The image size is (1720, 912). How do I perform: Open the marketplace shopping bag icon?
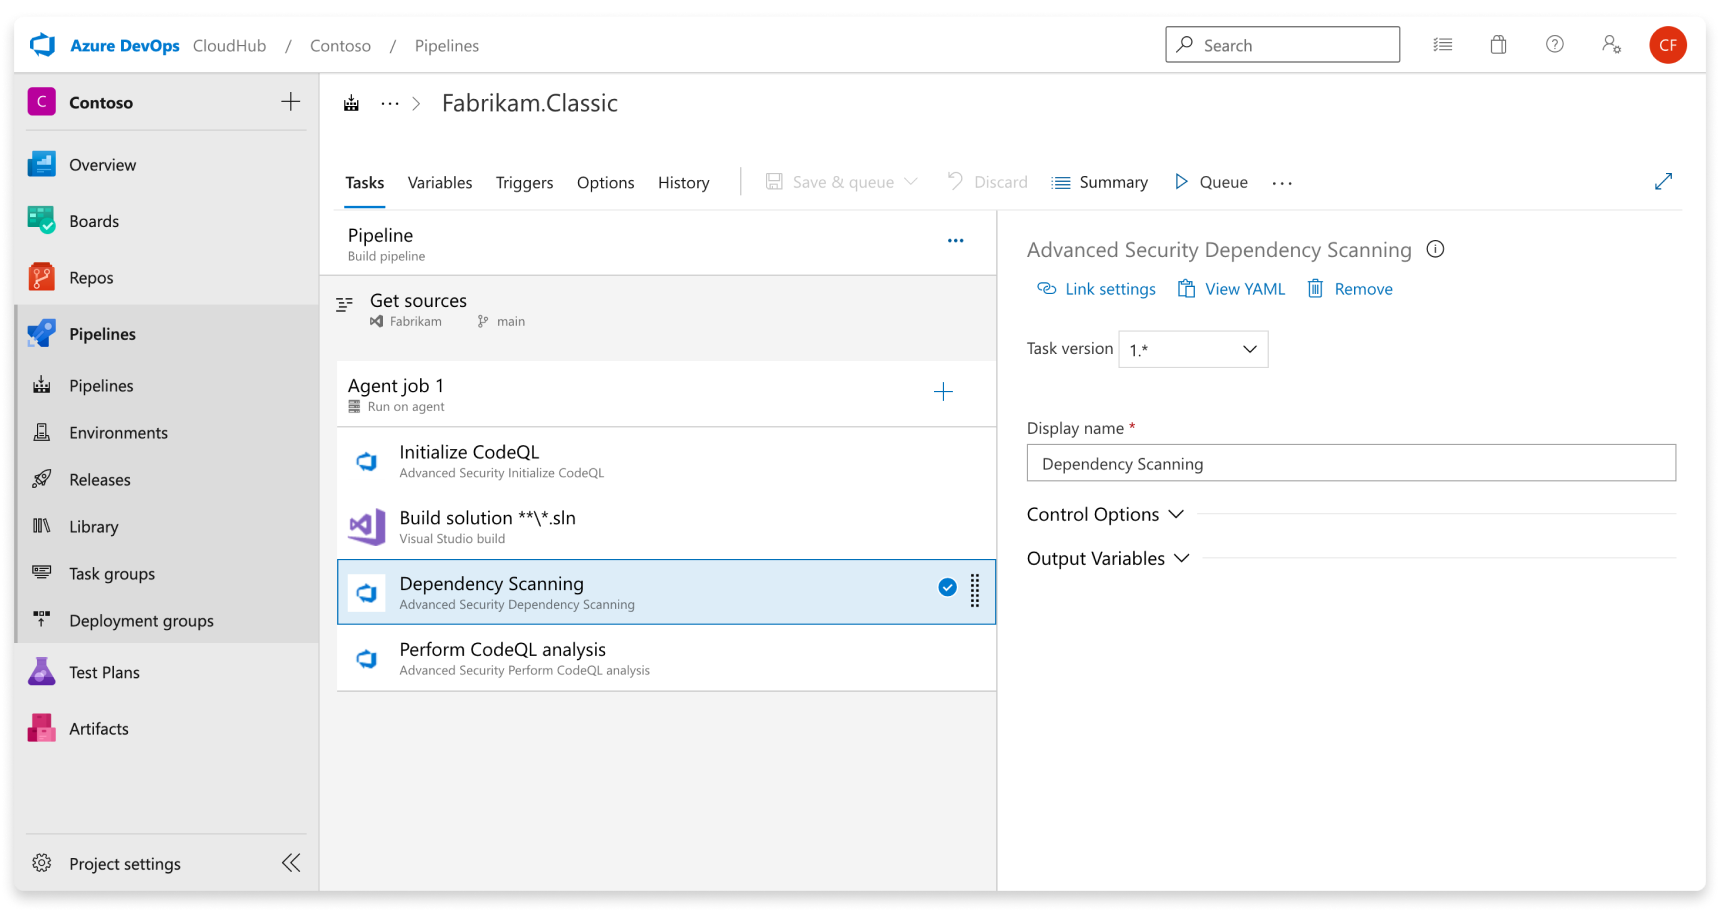coord(1498,44)
